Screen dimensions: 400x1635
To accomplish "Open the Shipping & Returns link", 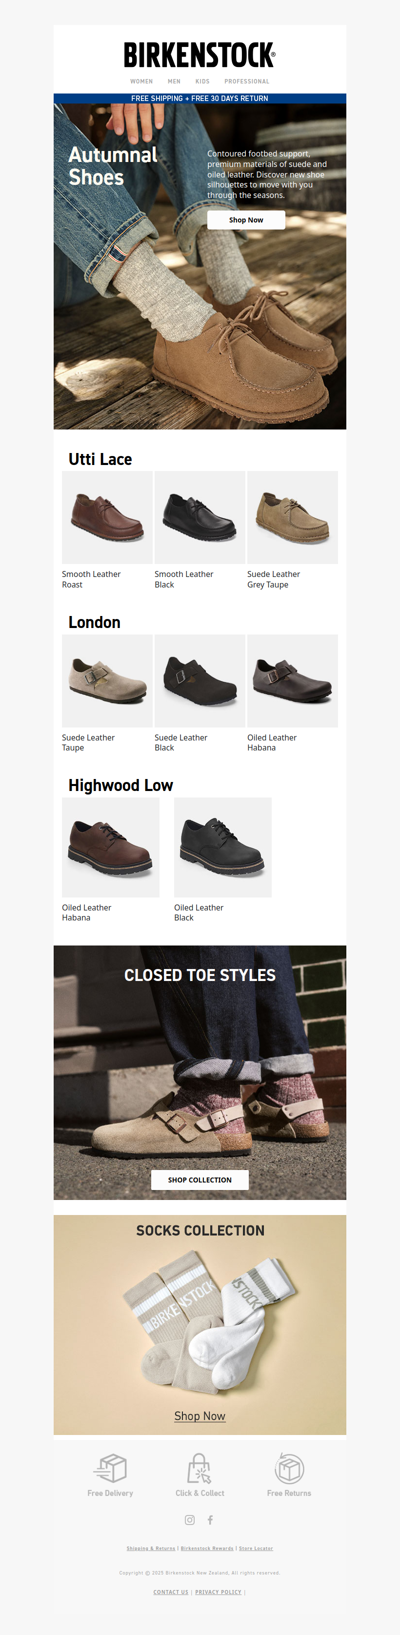I will tap(151, 1548).
